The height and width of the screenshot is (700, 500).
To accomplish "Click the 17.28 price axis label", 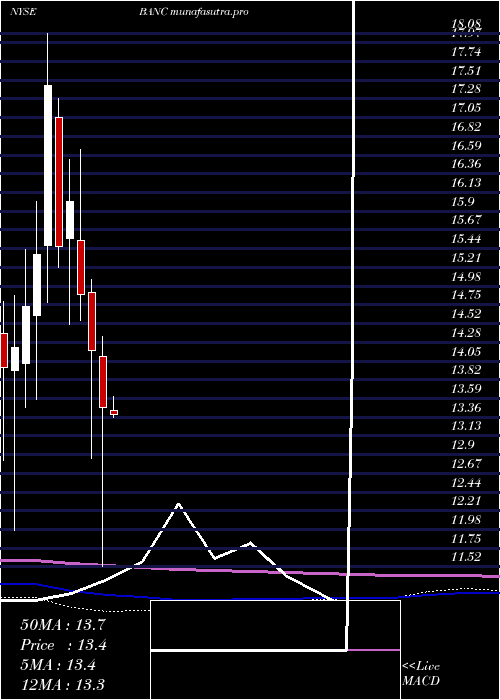I will [466, 89].
